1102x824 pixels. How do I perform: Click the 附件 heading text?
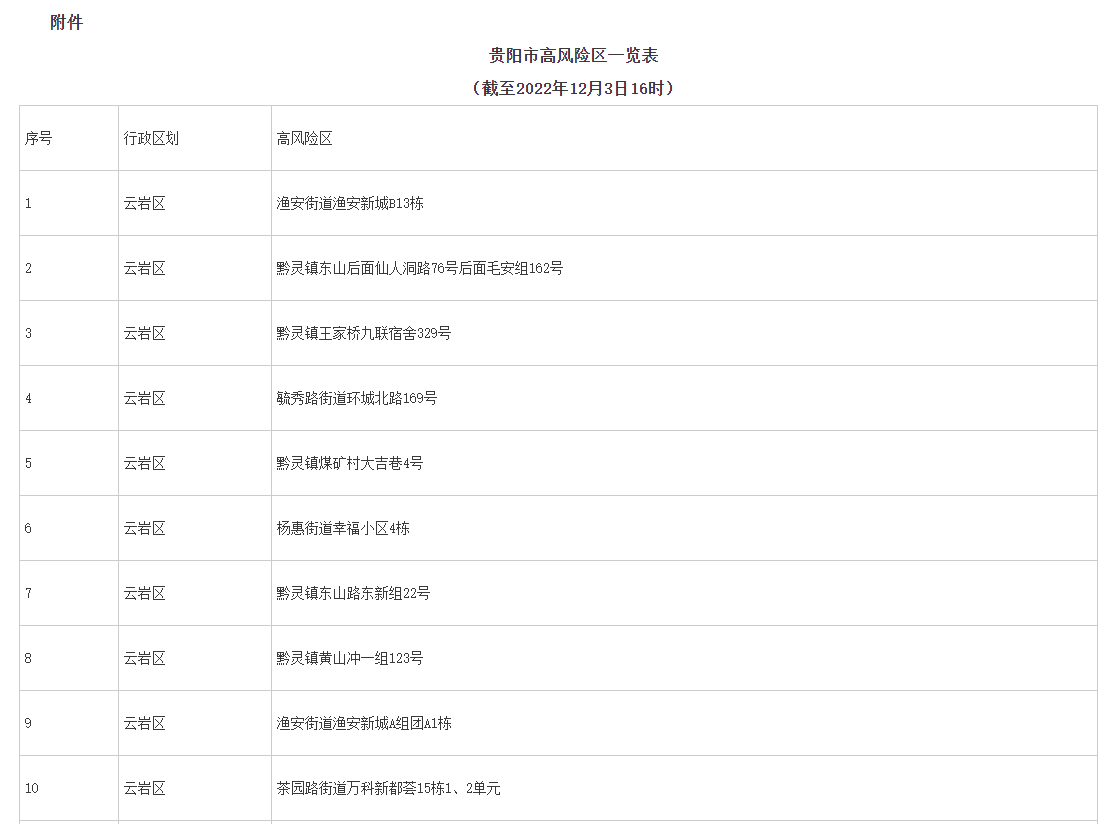(66, 23)
